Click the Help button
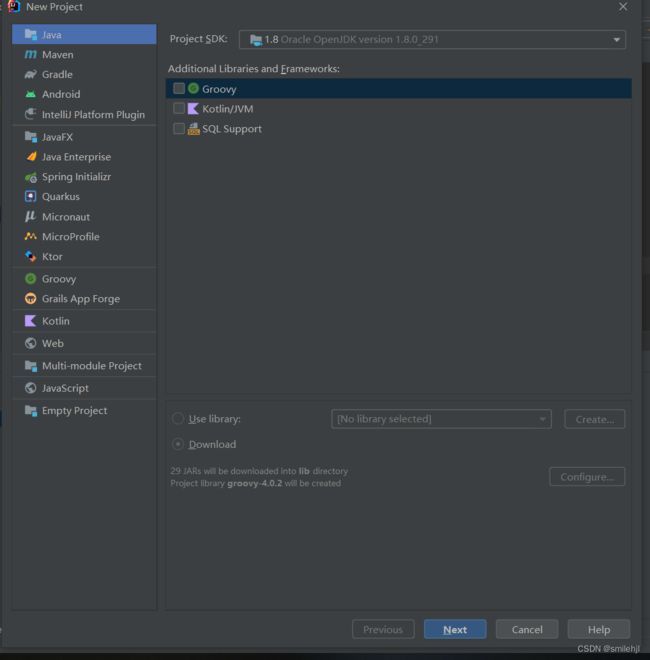 pyautogui.click(x=599, y=629)
